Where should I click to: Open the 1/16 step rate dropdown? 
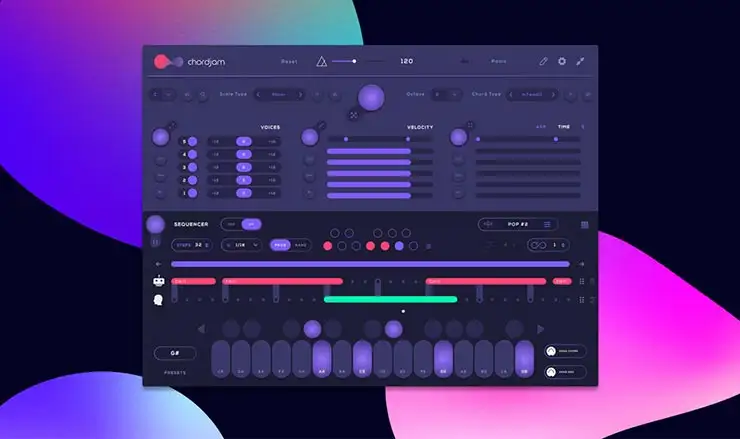pyautogui.click(x=242, y=245)
